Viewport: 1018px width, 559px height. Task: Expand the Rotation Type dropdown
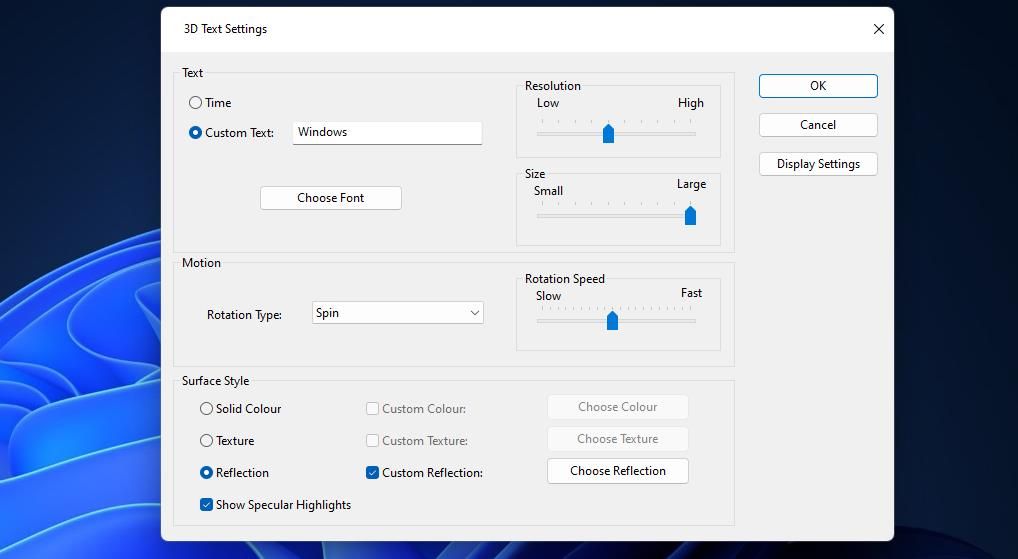pos(397,313)
